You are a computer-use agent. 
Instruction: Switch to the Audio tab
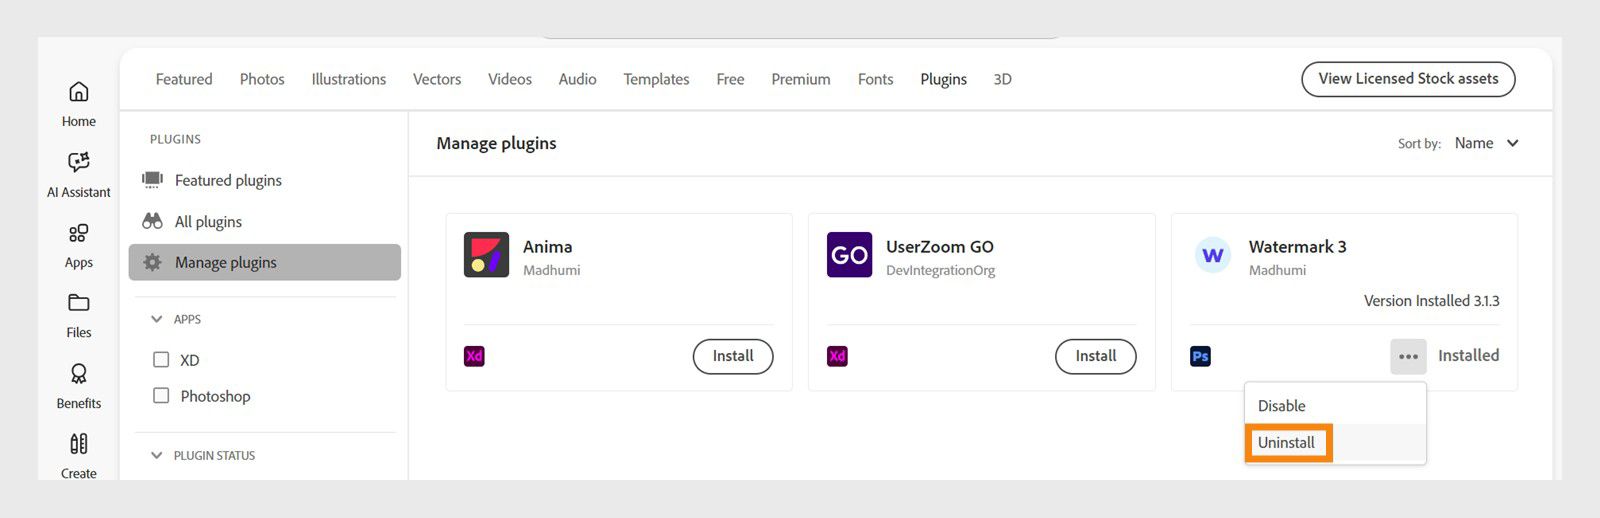click(x=577, y=79)
